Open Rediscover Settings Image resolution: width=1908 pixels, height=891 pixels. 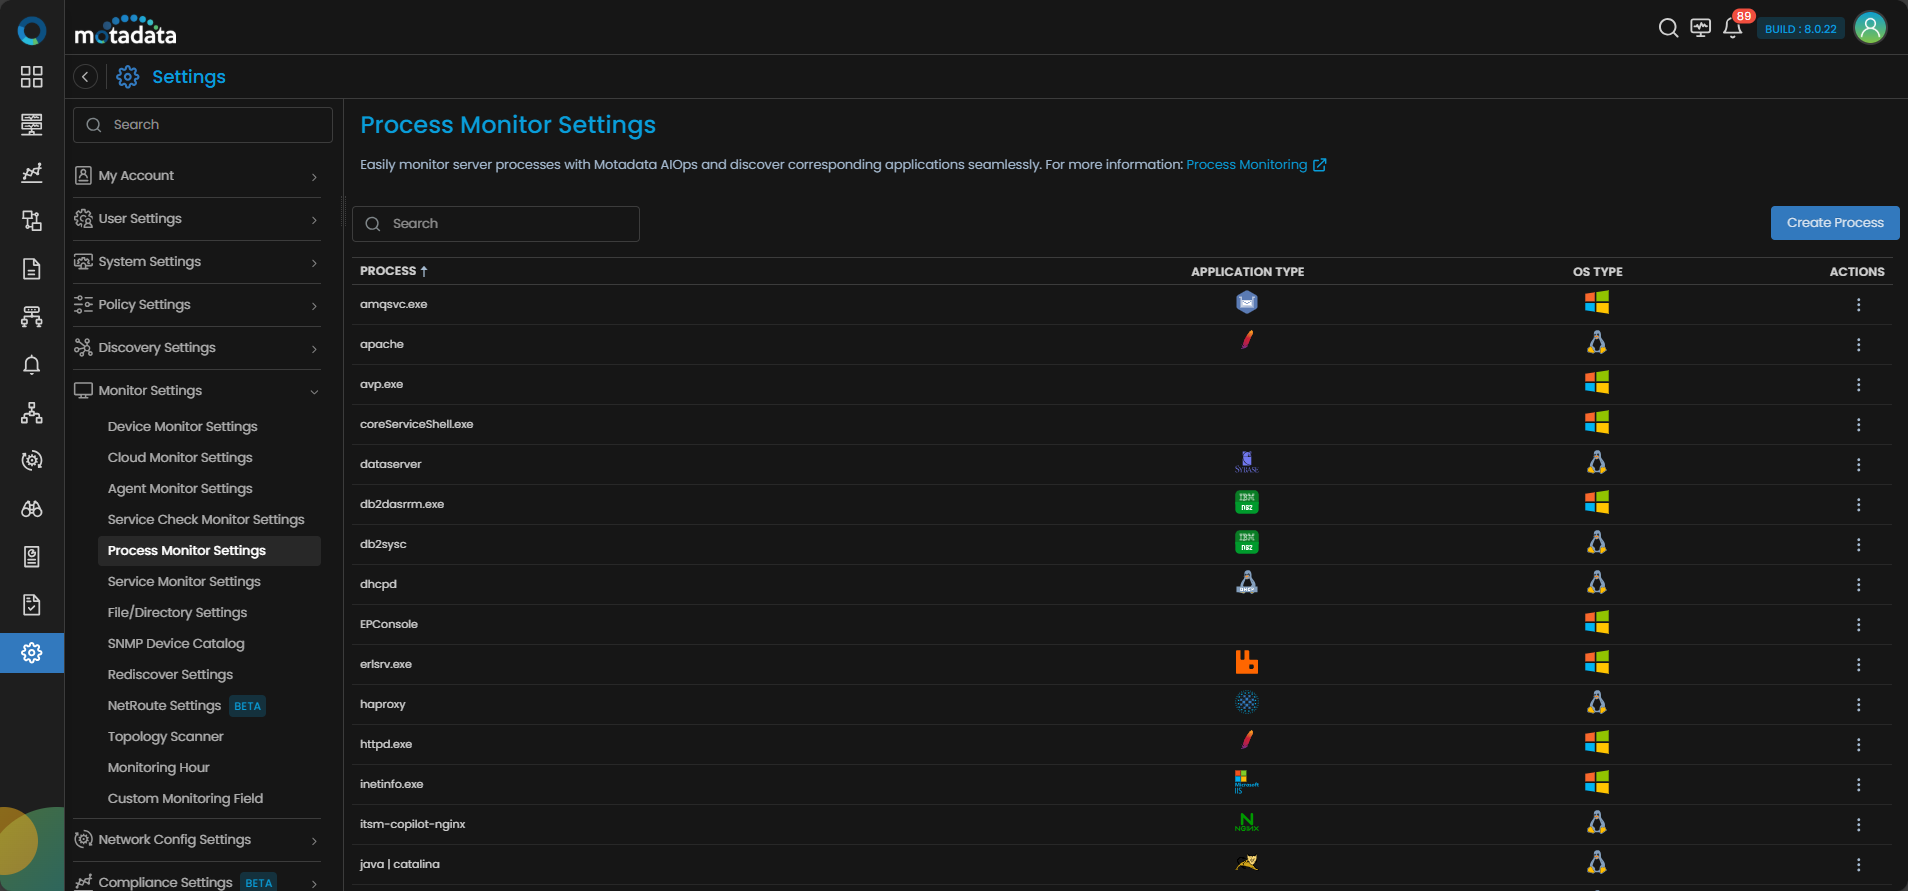coord(170,675)
